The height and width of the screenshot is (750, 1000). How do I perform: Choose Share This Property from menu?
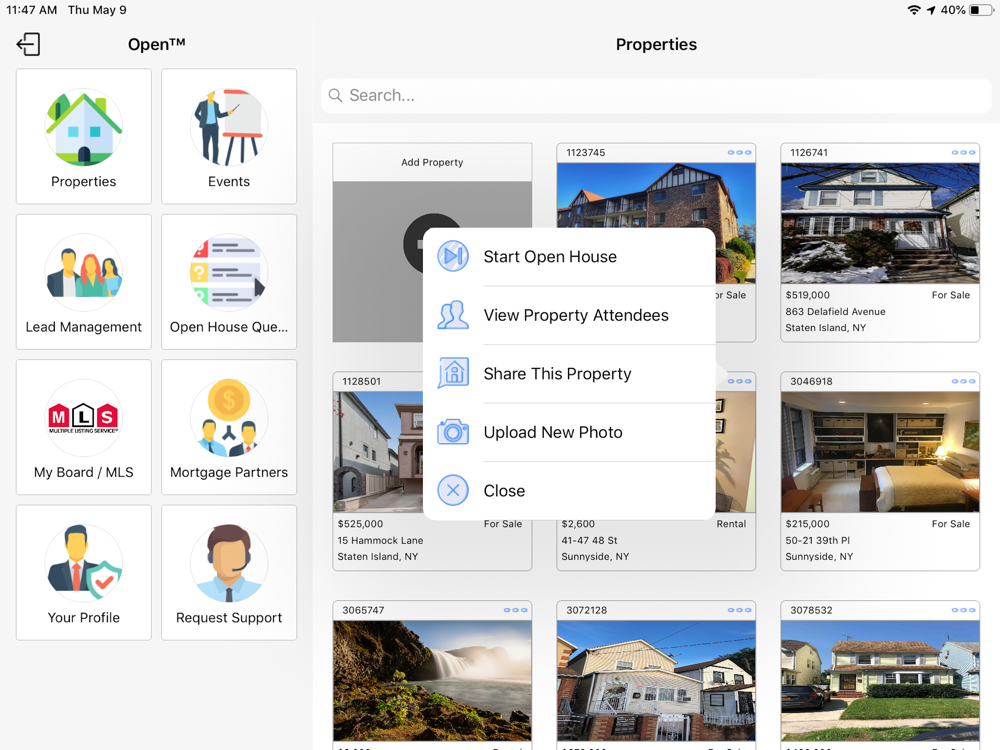click(569, 374)
